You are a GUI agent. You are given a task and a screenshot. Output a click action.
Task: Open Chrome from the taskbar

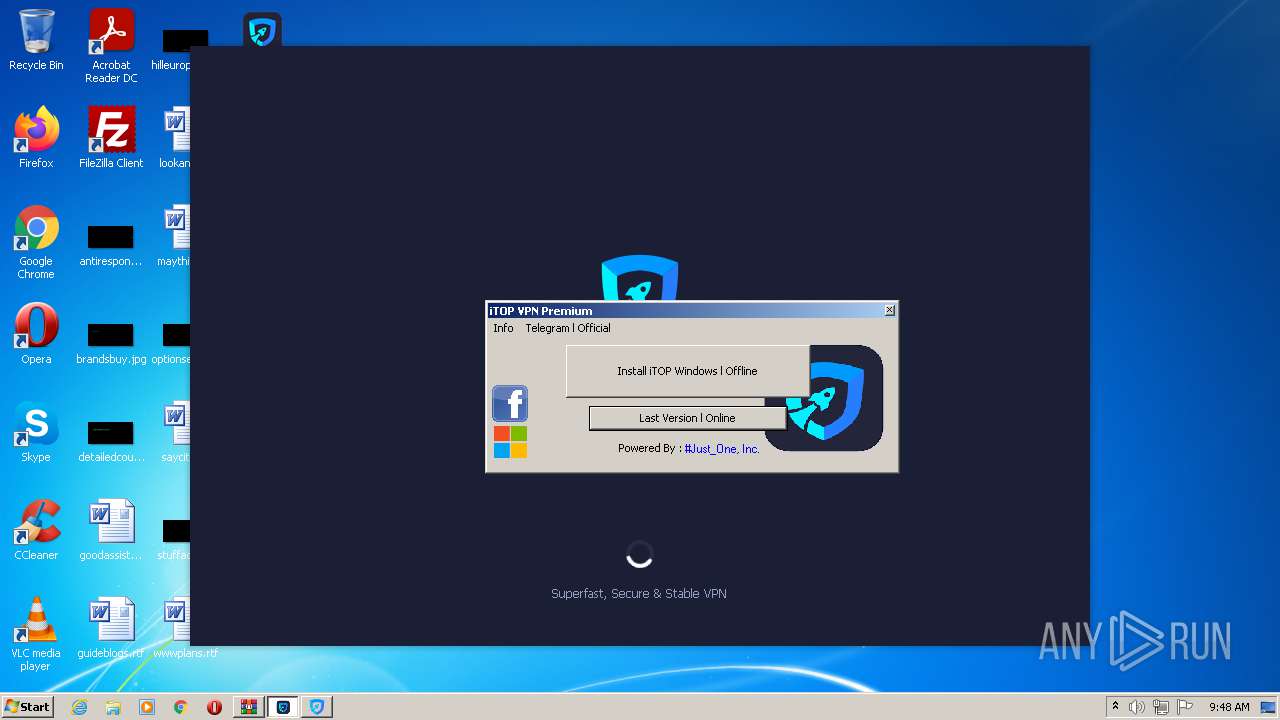tap(181, 707)
